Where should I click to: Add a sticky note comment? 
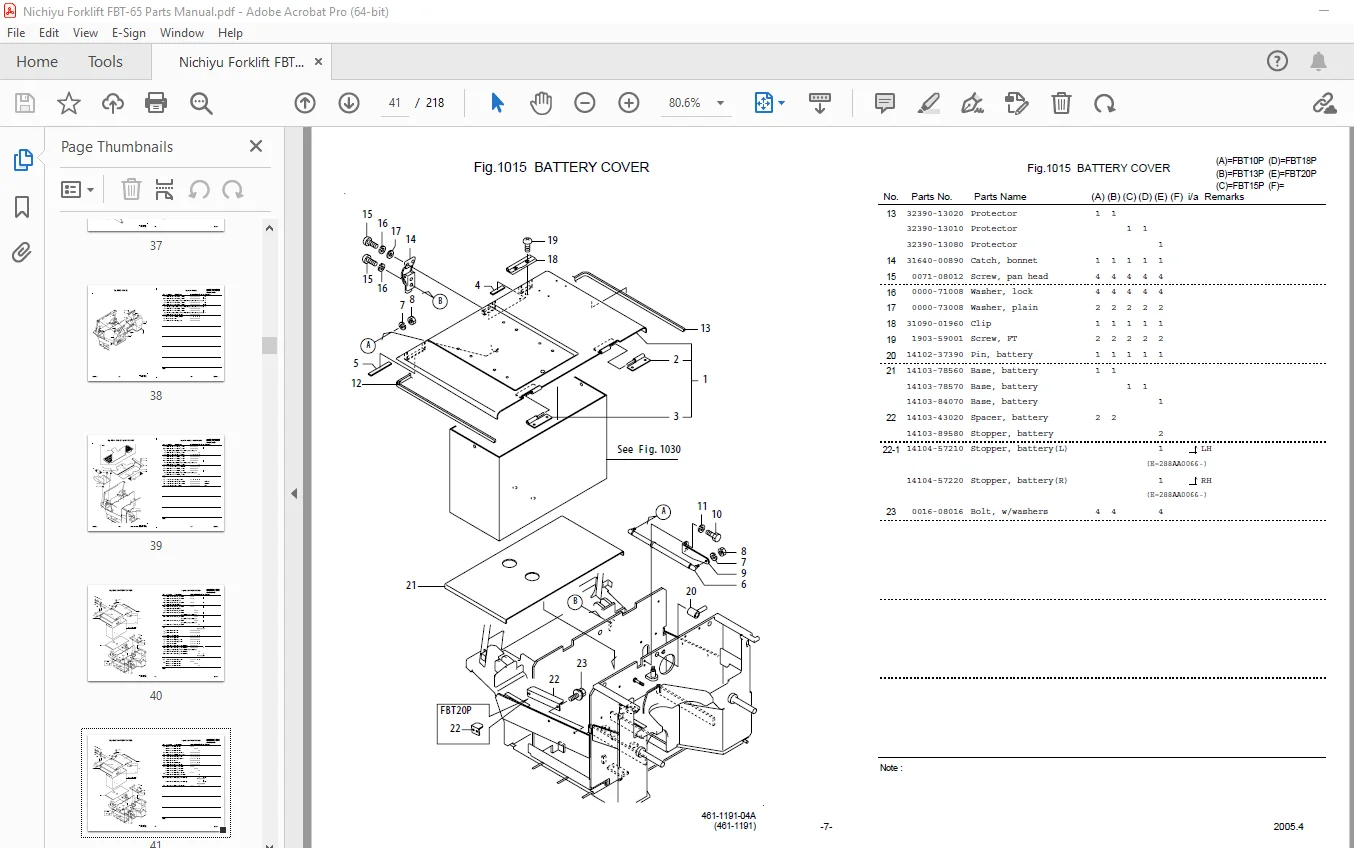tap(885, 103)
